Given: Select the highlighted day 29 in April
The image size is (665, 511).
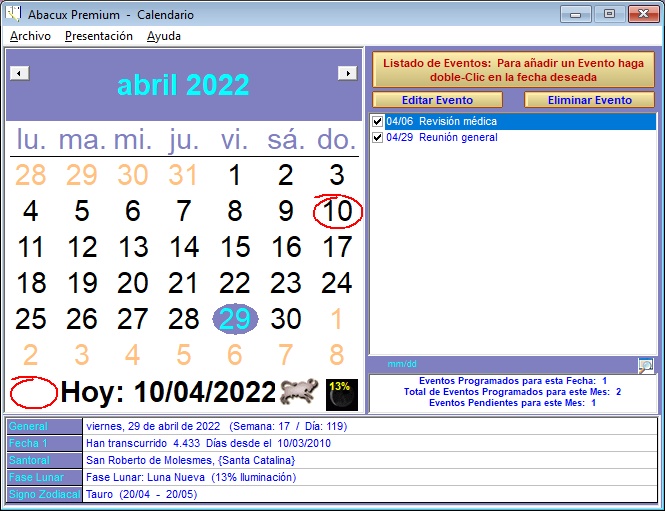Looking at the screenshot, I should click(235, 319).
